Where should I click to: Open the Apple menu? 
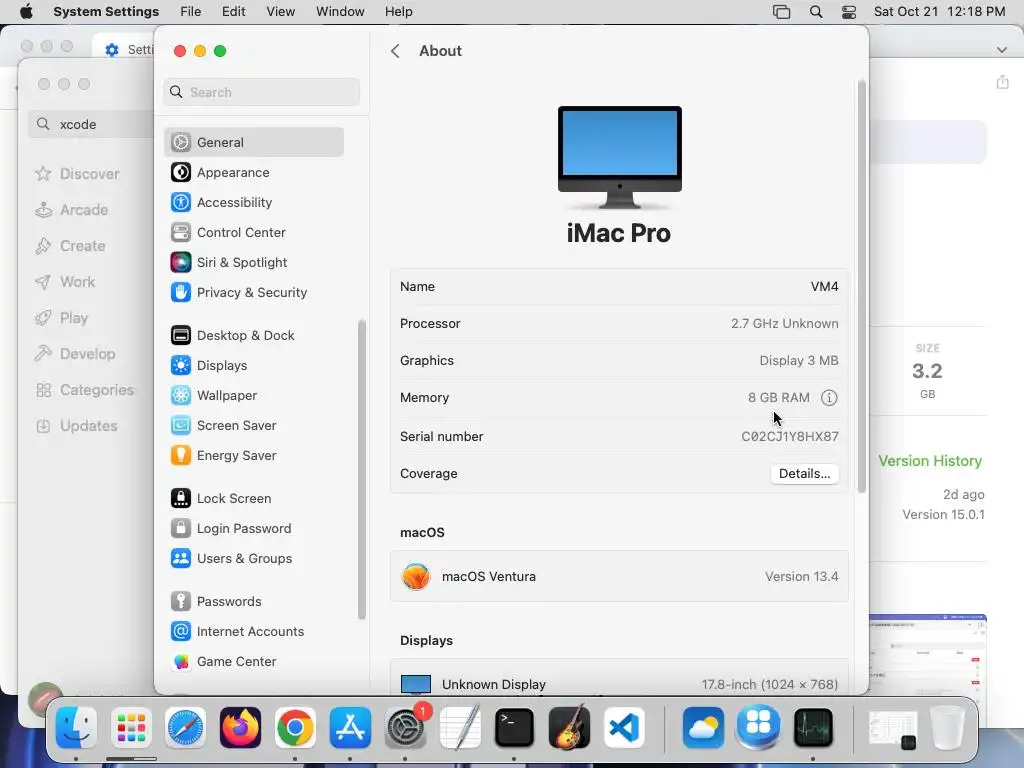click(x=26, y=12)
